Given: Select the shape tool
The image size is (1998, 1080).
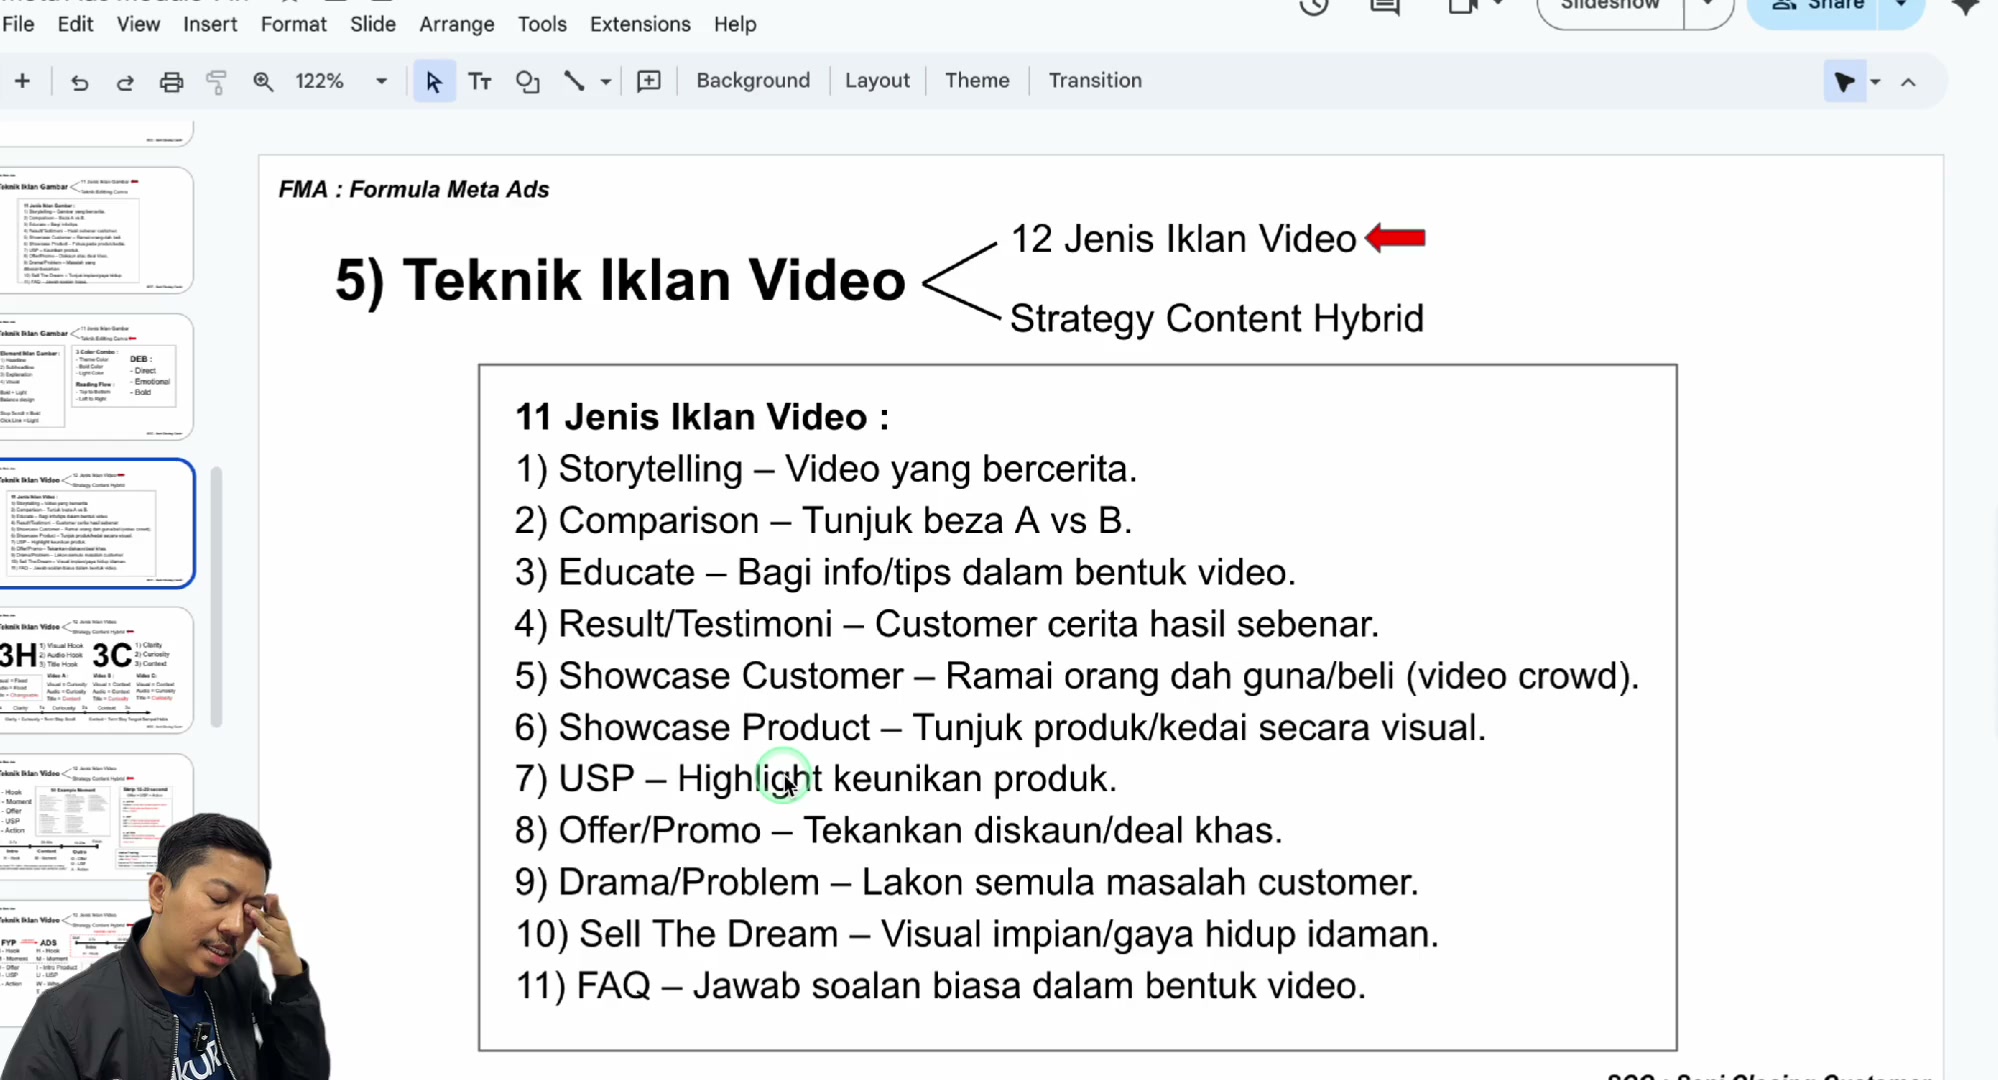Looking at the screenshot, I should click(x=527, y=82).
